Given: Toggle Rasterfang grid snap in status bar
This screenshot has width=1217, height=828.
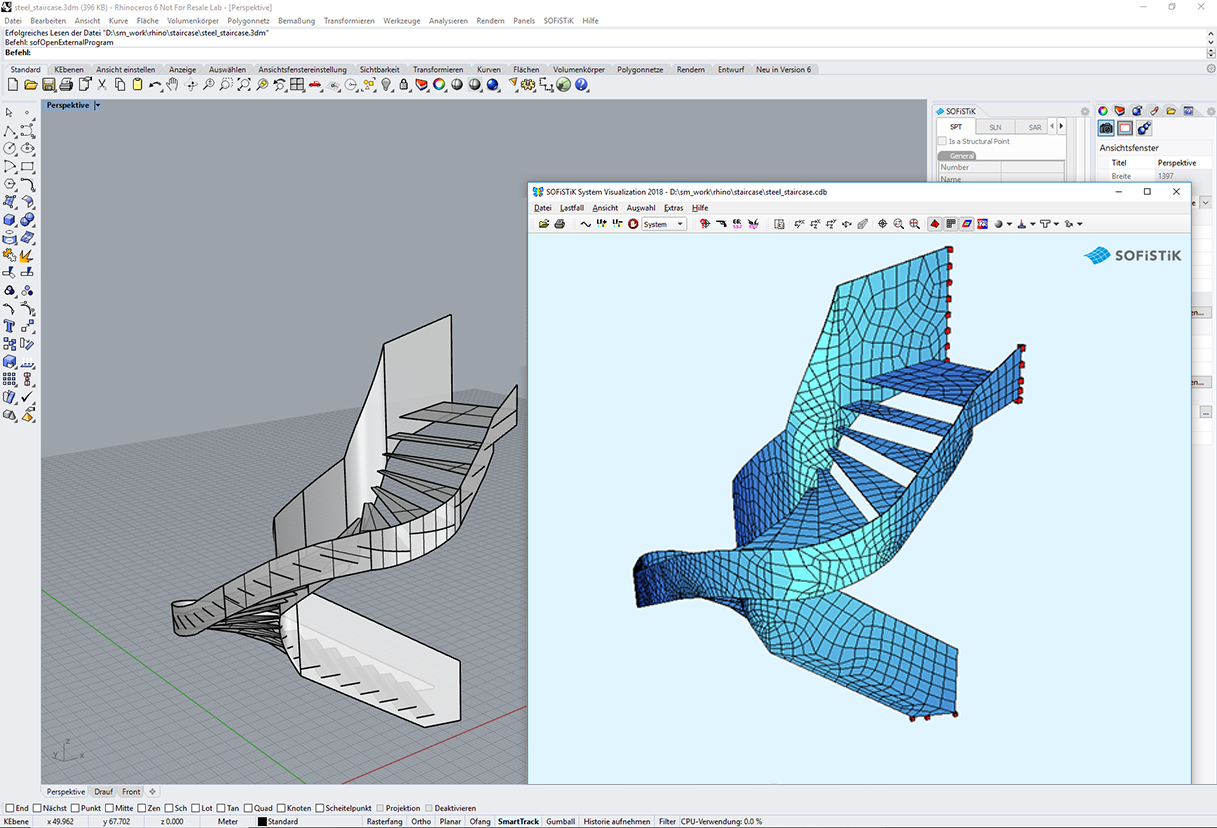Looking at the screenshot, I should [385, 822].
